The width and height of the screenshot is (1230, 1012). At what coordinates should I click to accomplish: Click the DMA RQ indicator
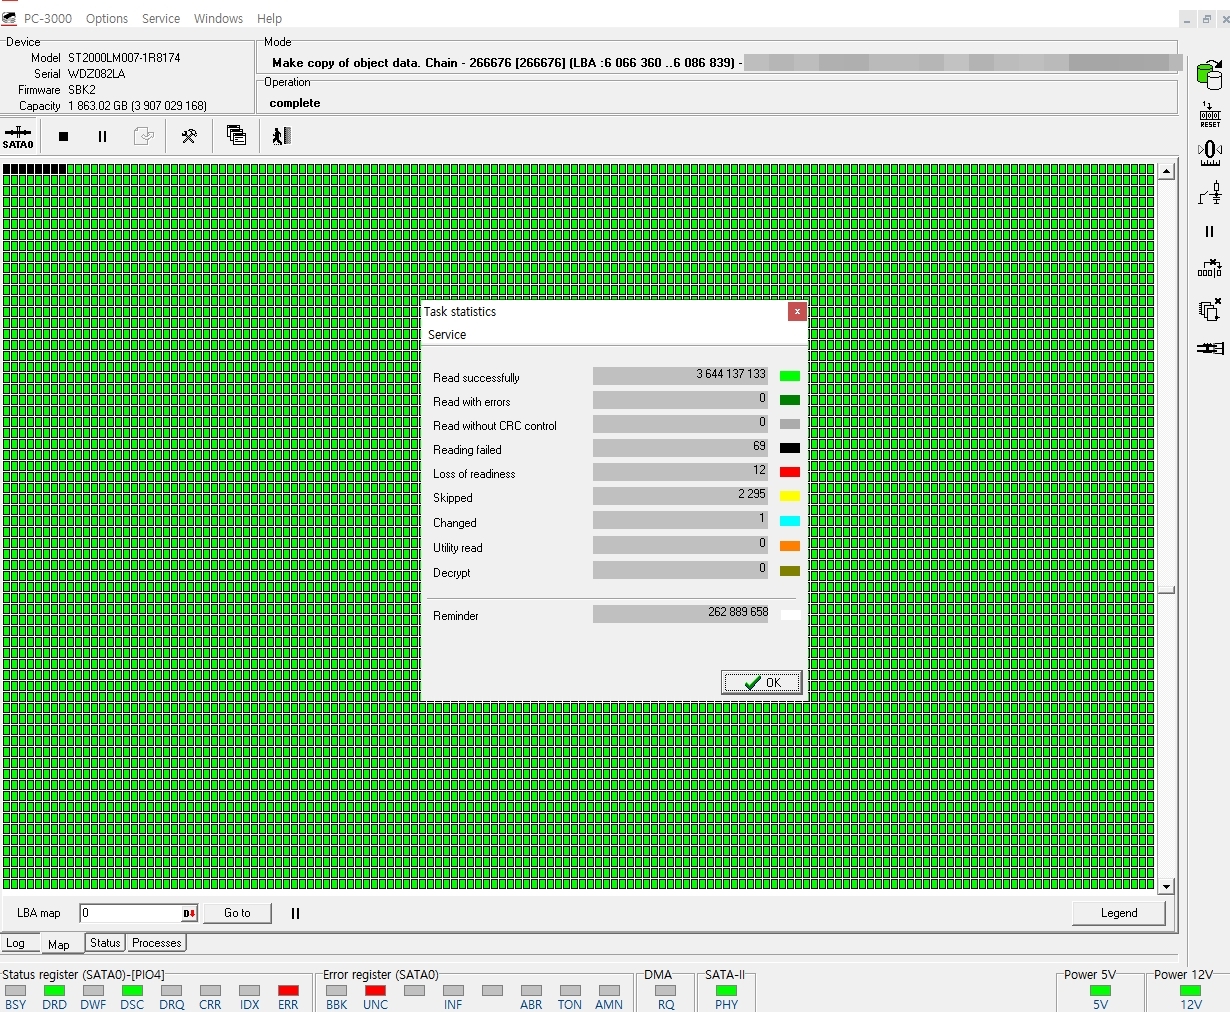[665, 991]
